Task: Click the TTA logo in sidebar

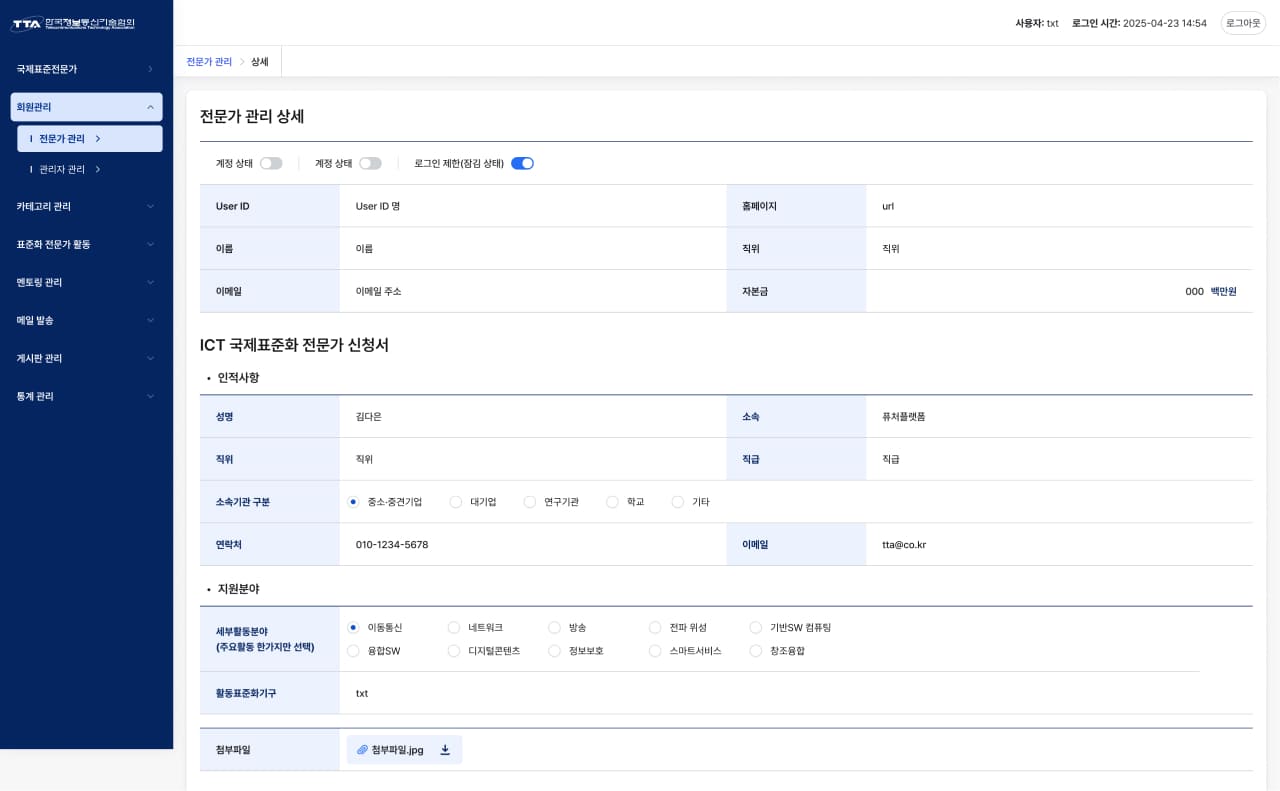Action: (72, 23)
